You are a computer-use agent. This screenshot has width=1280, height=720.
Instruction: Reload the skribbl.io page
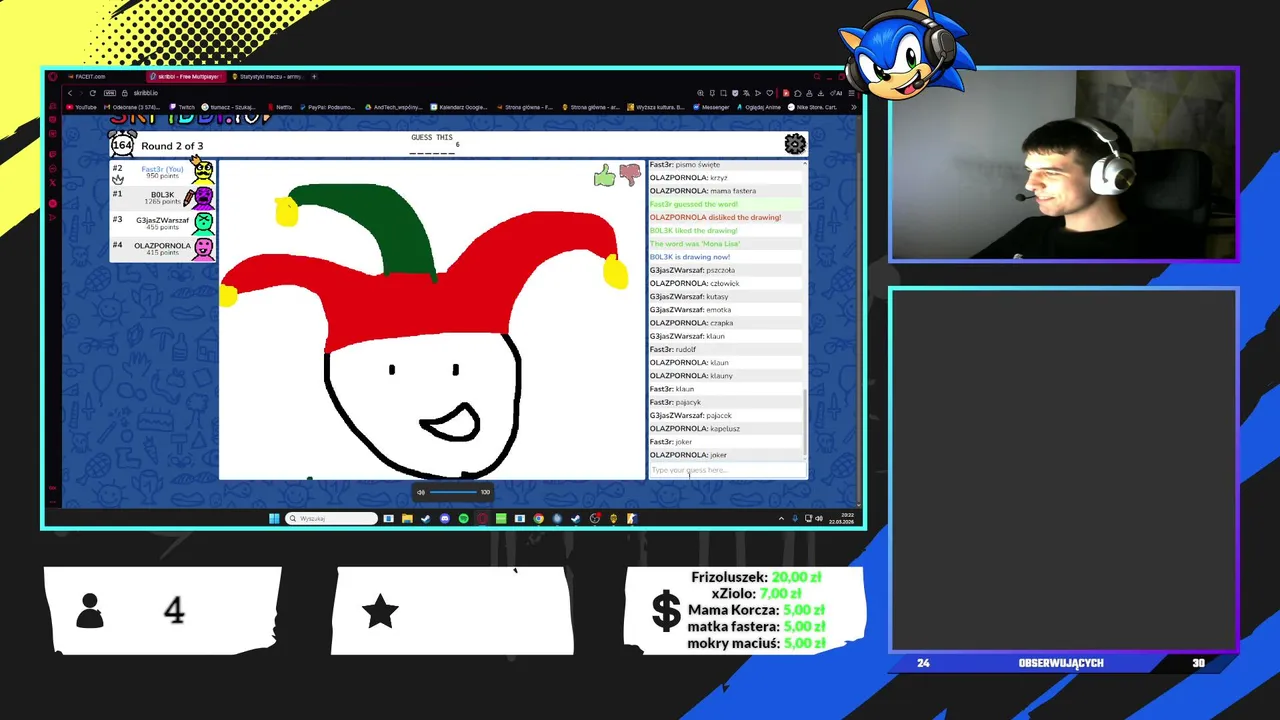pos(92,93)
